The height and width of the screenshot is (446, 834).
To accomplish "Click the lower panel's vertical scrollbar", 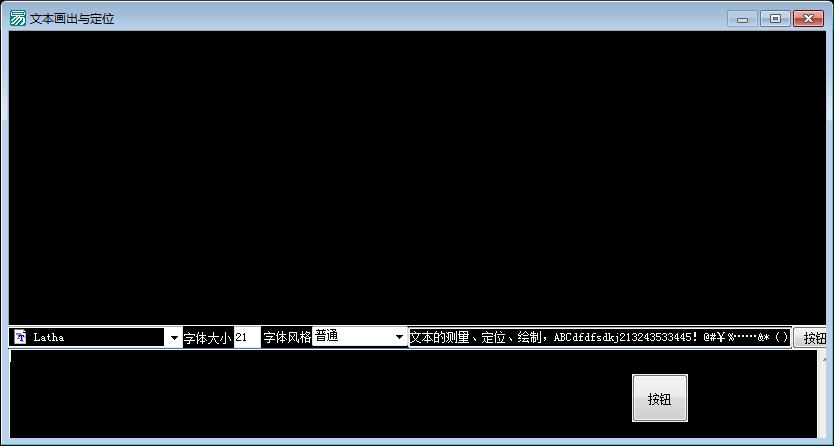I will [822, 394].
